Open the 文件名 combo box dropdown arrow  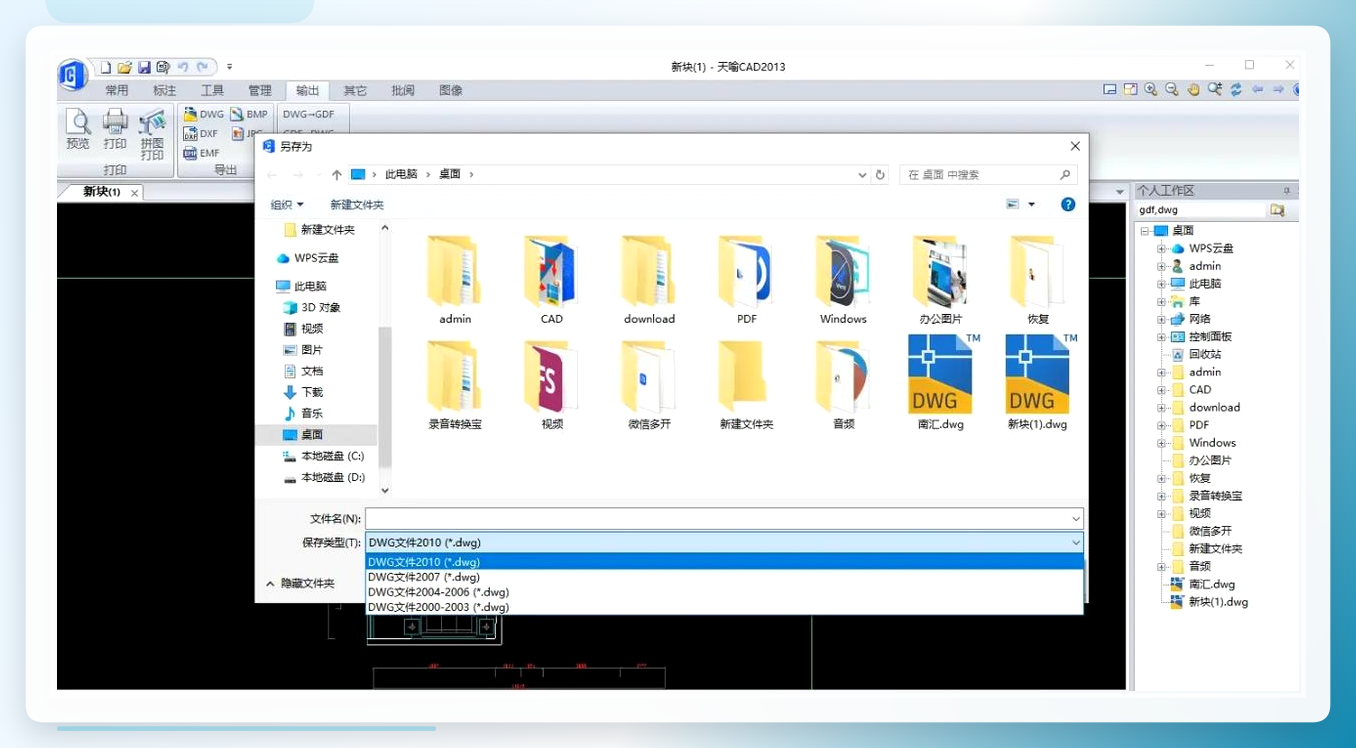[x=1076, y=519]
